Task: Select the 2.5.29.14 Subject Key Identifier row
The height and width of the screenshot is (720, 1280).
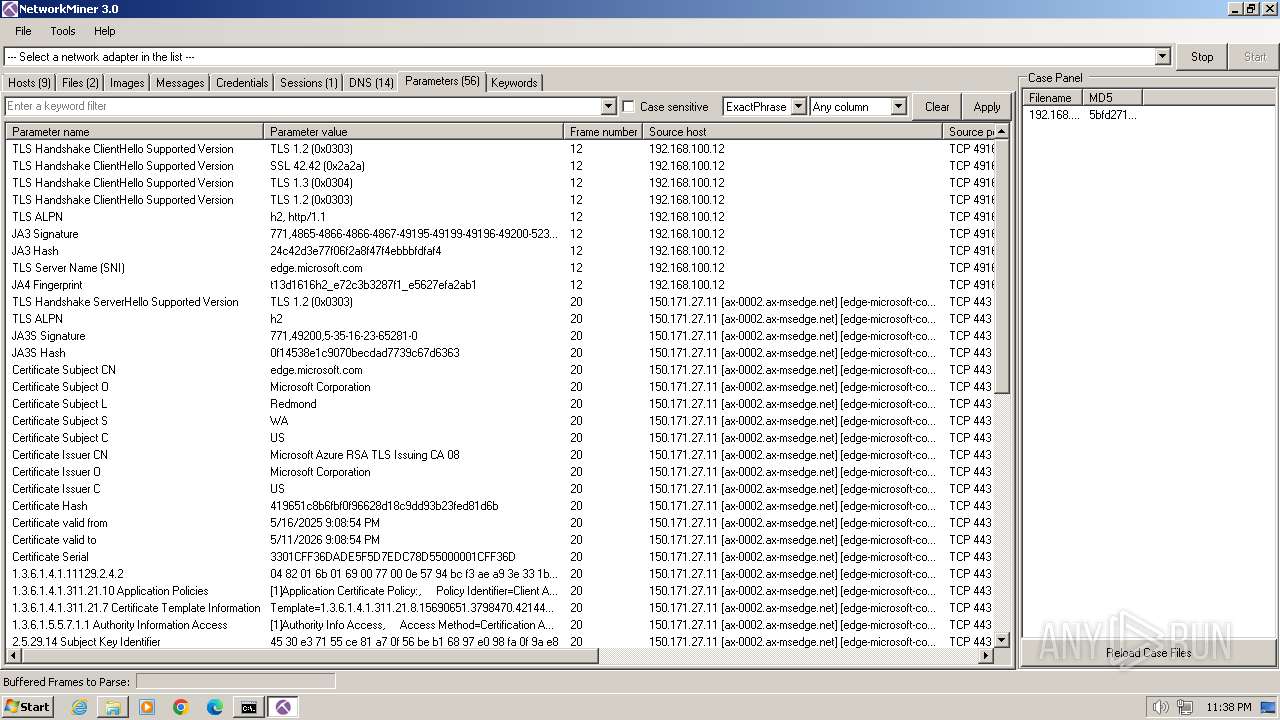Action: 500,642
